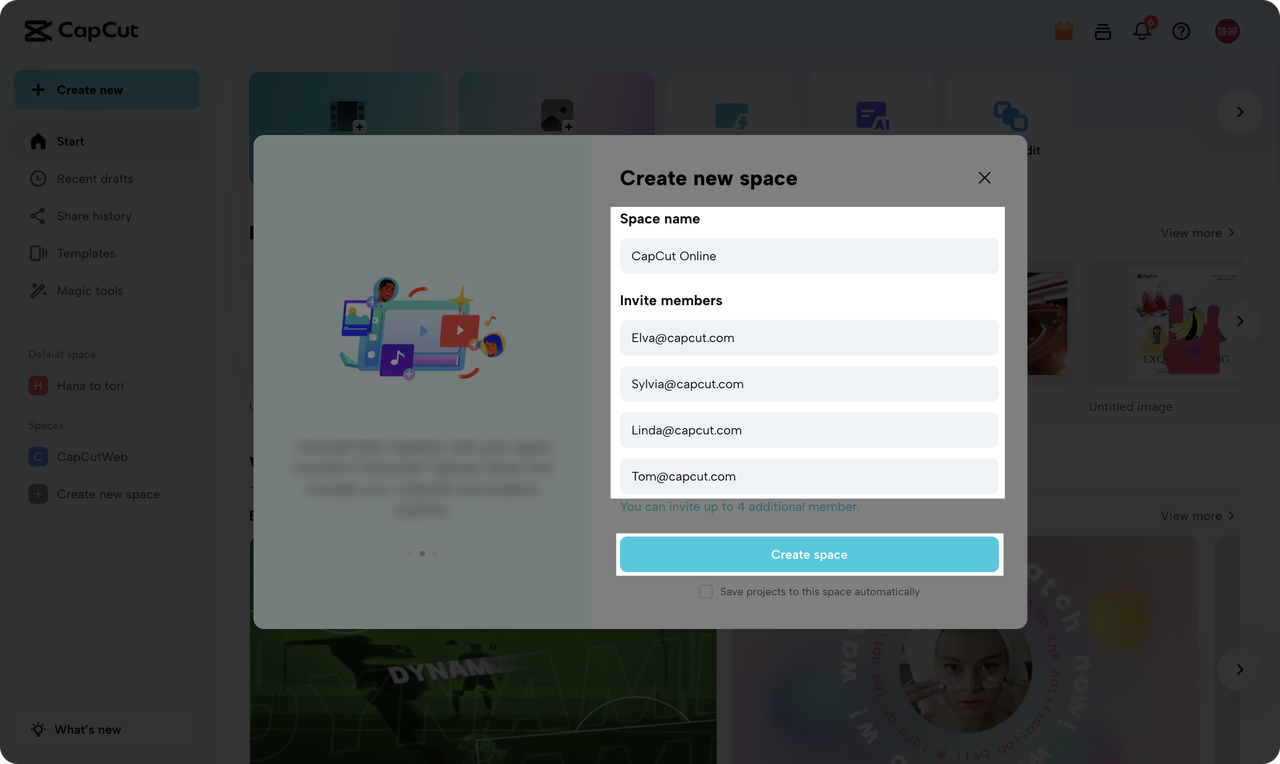Viewport: 1280px width, 764px height.
Task: Open Magic tools in the sidebar
Action: pyautogui.click(x=107, y=291)
